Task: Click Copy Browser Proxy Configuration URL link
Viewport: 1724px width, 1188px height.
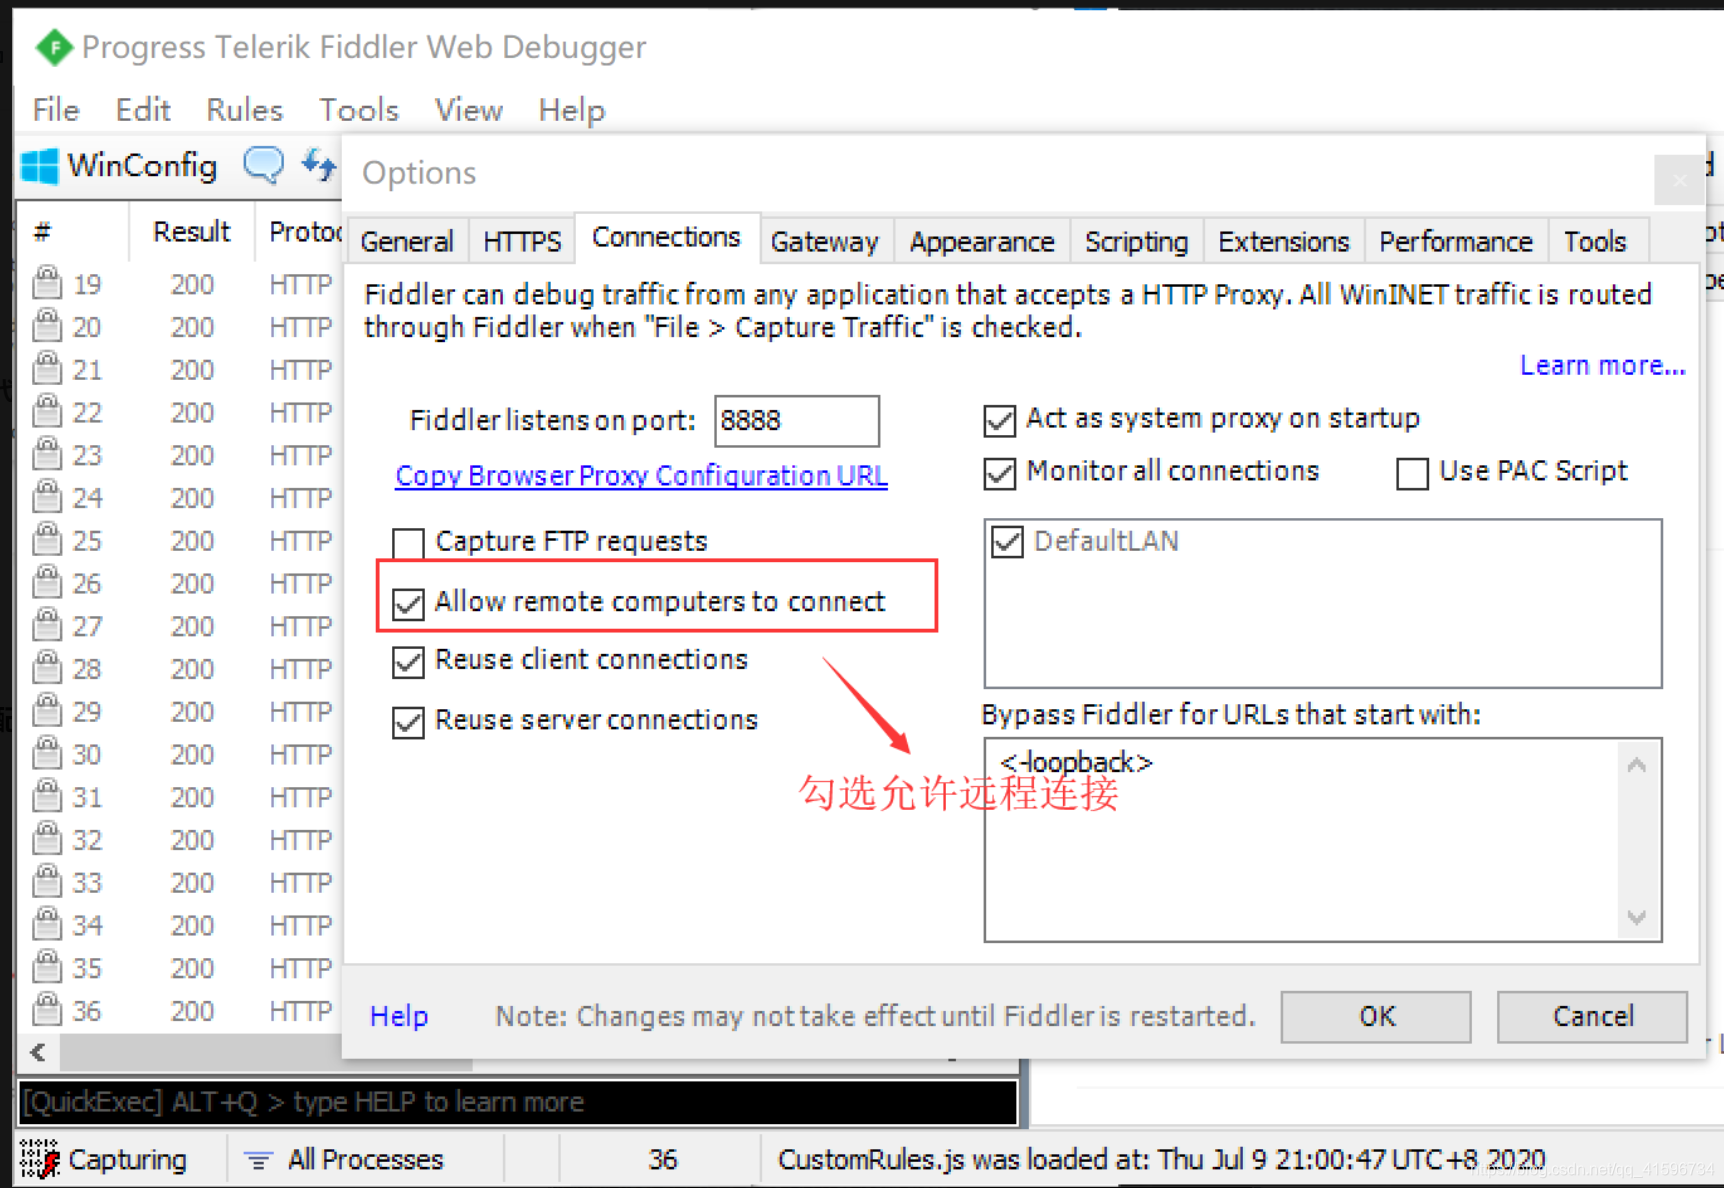Action: [x=642, y=476]
